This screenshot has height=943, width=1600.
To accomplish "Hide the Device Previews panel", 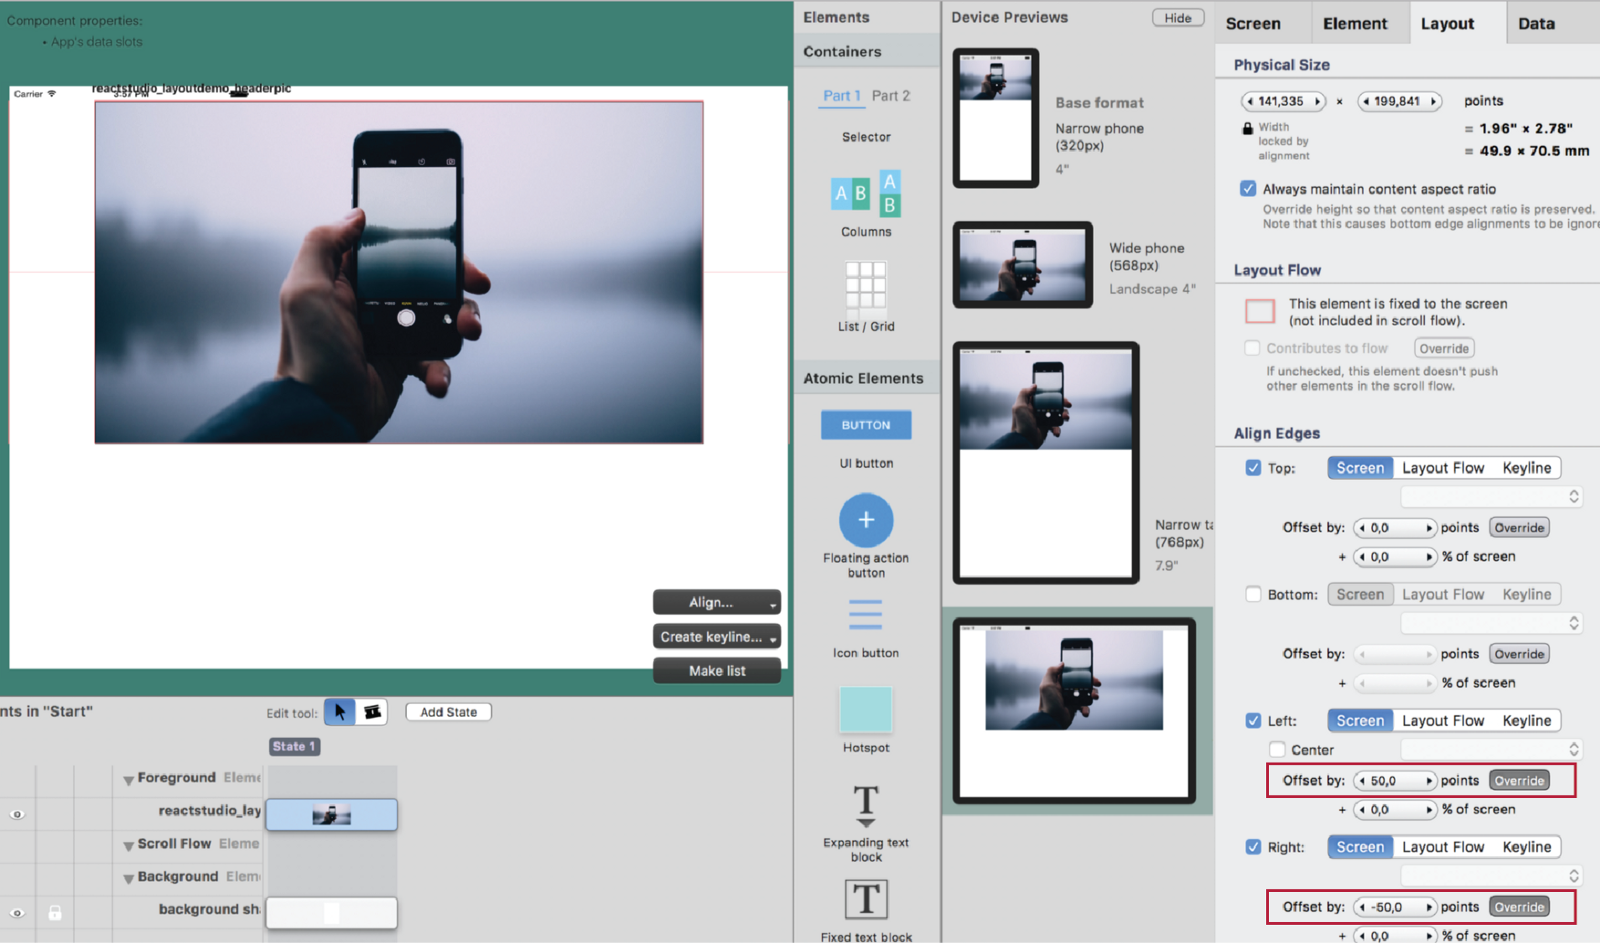I will (x=1177, y=18).
